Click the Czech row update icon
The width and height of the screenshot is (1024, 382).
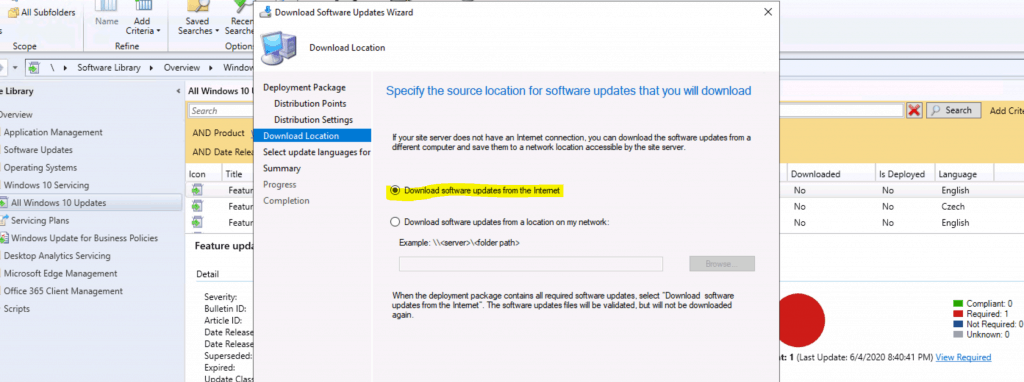coord(198,206)
